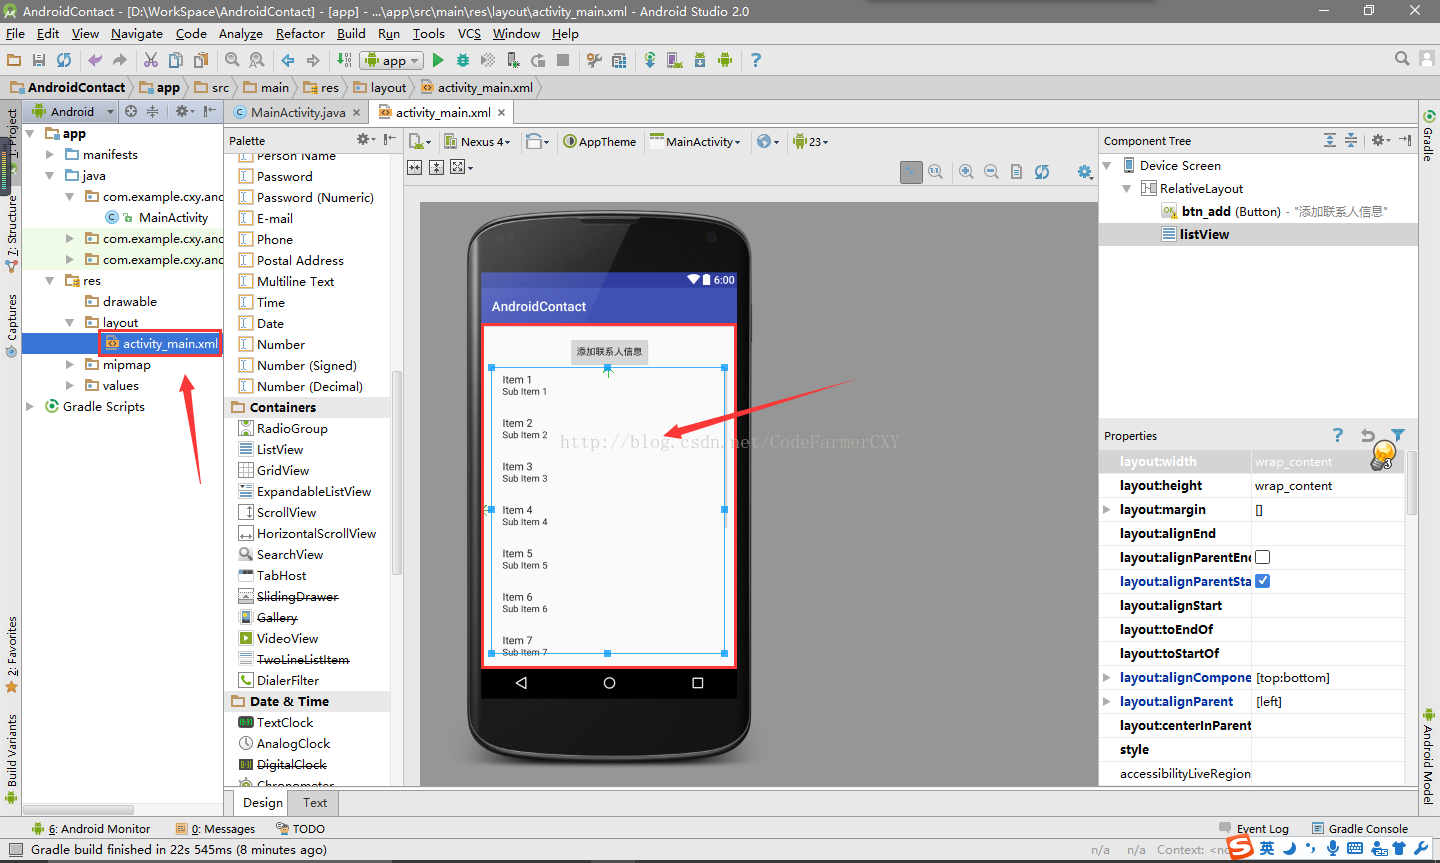This screenshot has width=1440, height=863.
Task: Open the Android Monitor tool window
Action: (92, 829)
